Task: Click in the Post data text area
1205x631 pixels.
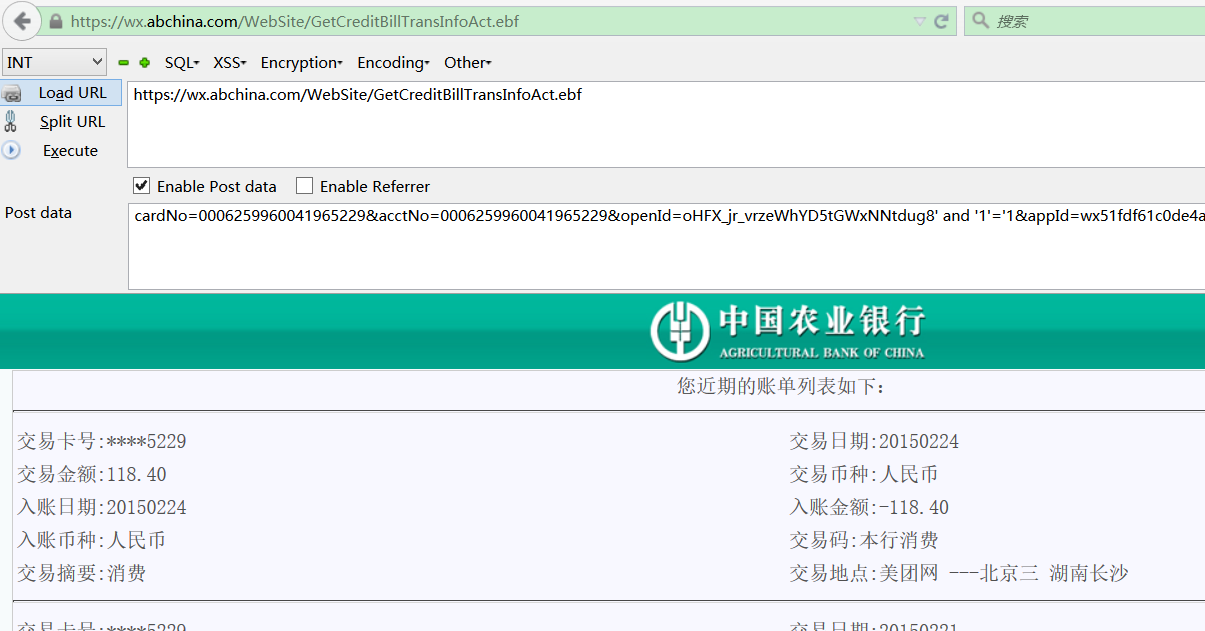Action: click(x=666, y=246)
